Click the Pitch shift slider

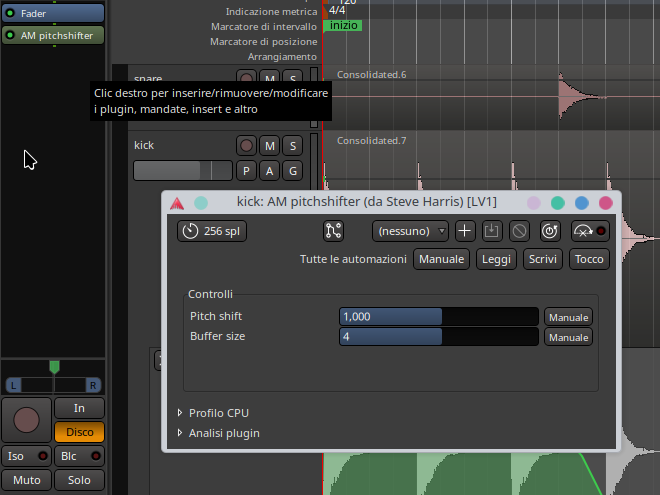pyautogui.click(x=440, y=316)
